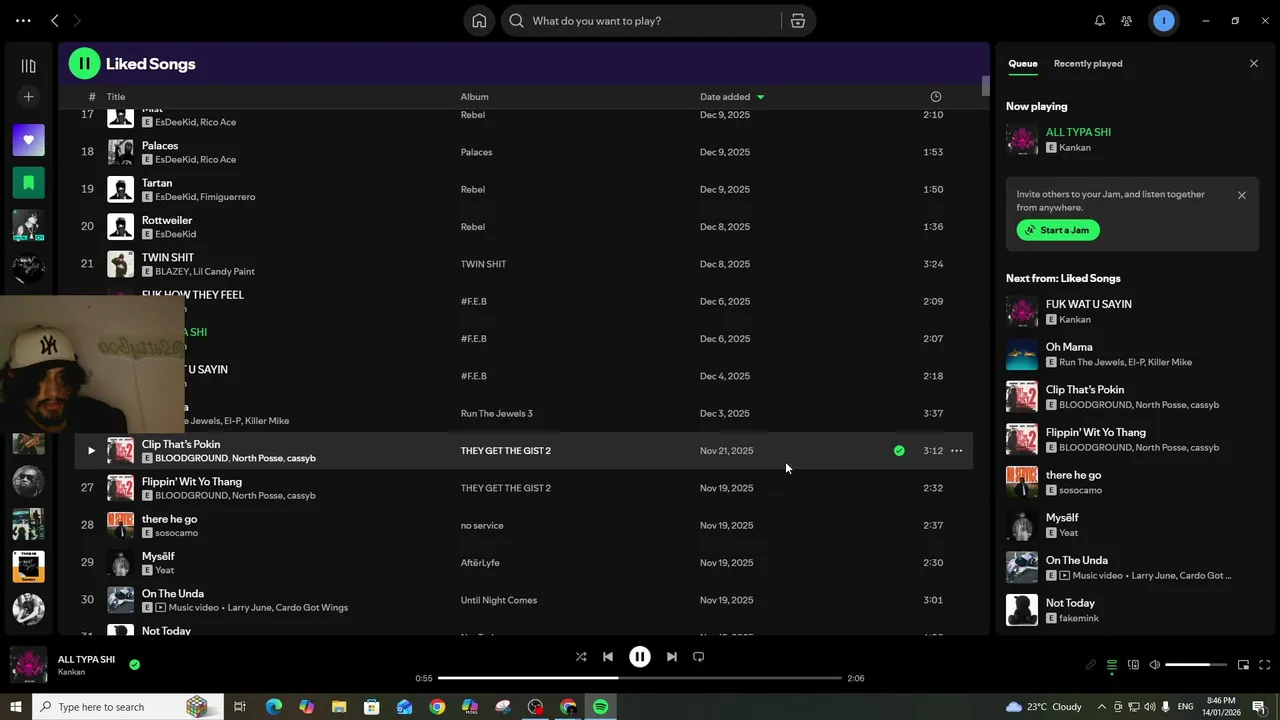Skip to the next track
The image size is (1280, 720).
pyautogui.click(x=672, y=657)
